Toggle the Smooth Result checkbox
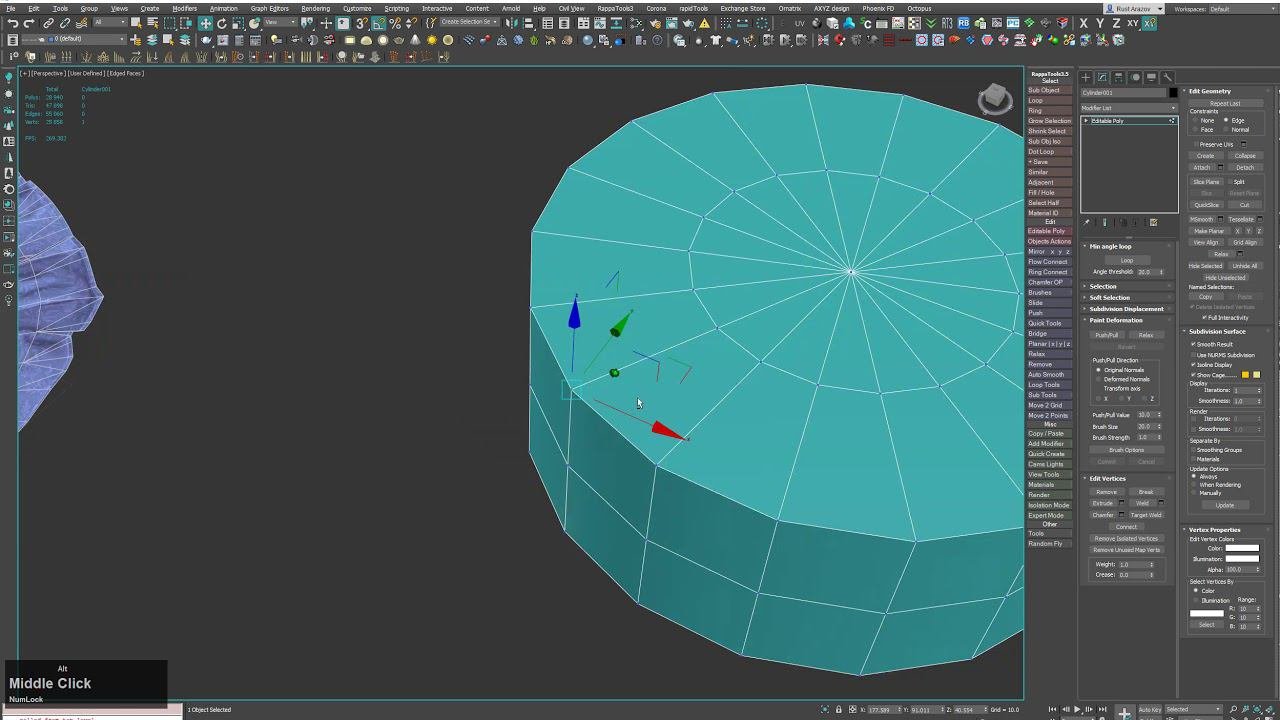This screenshot has height=720, width=1280. [x=1194, y=344]
